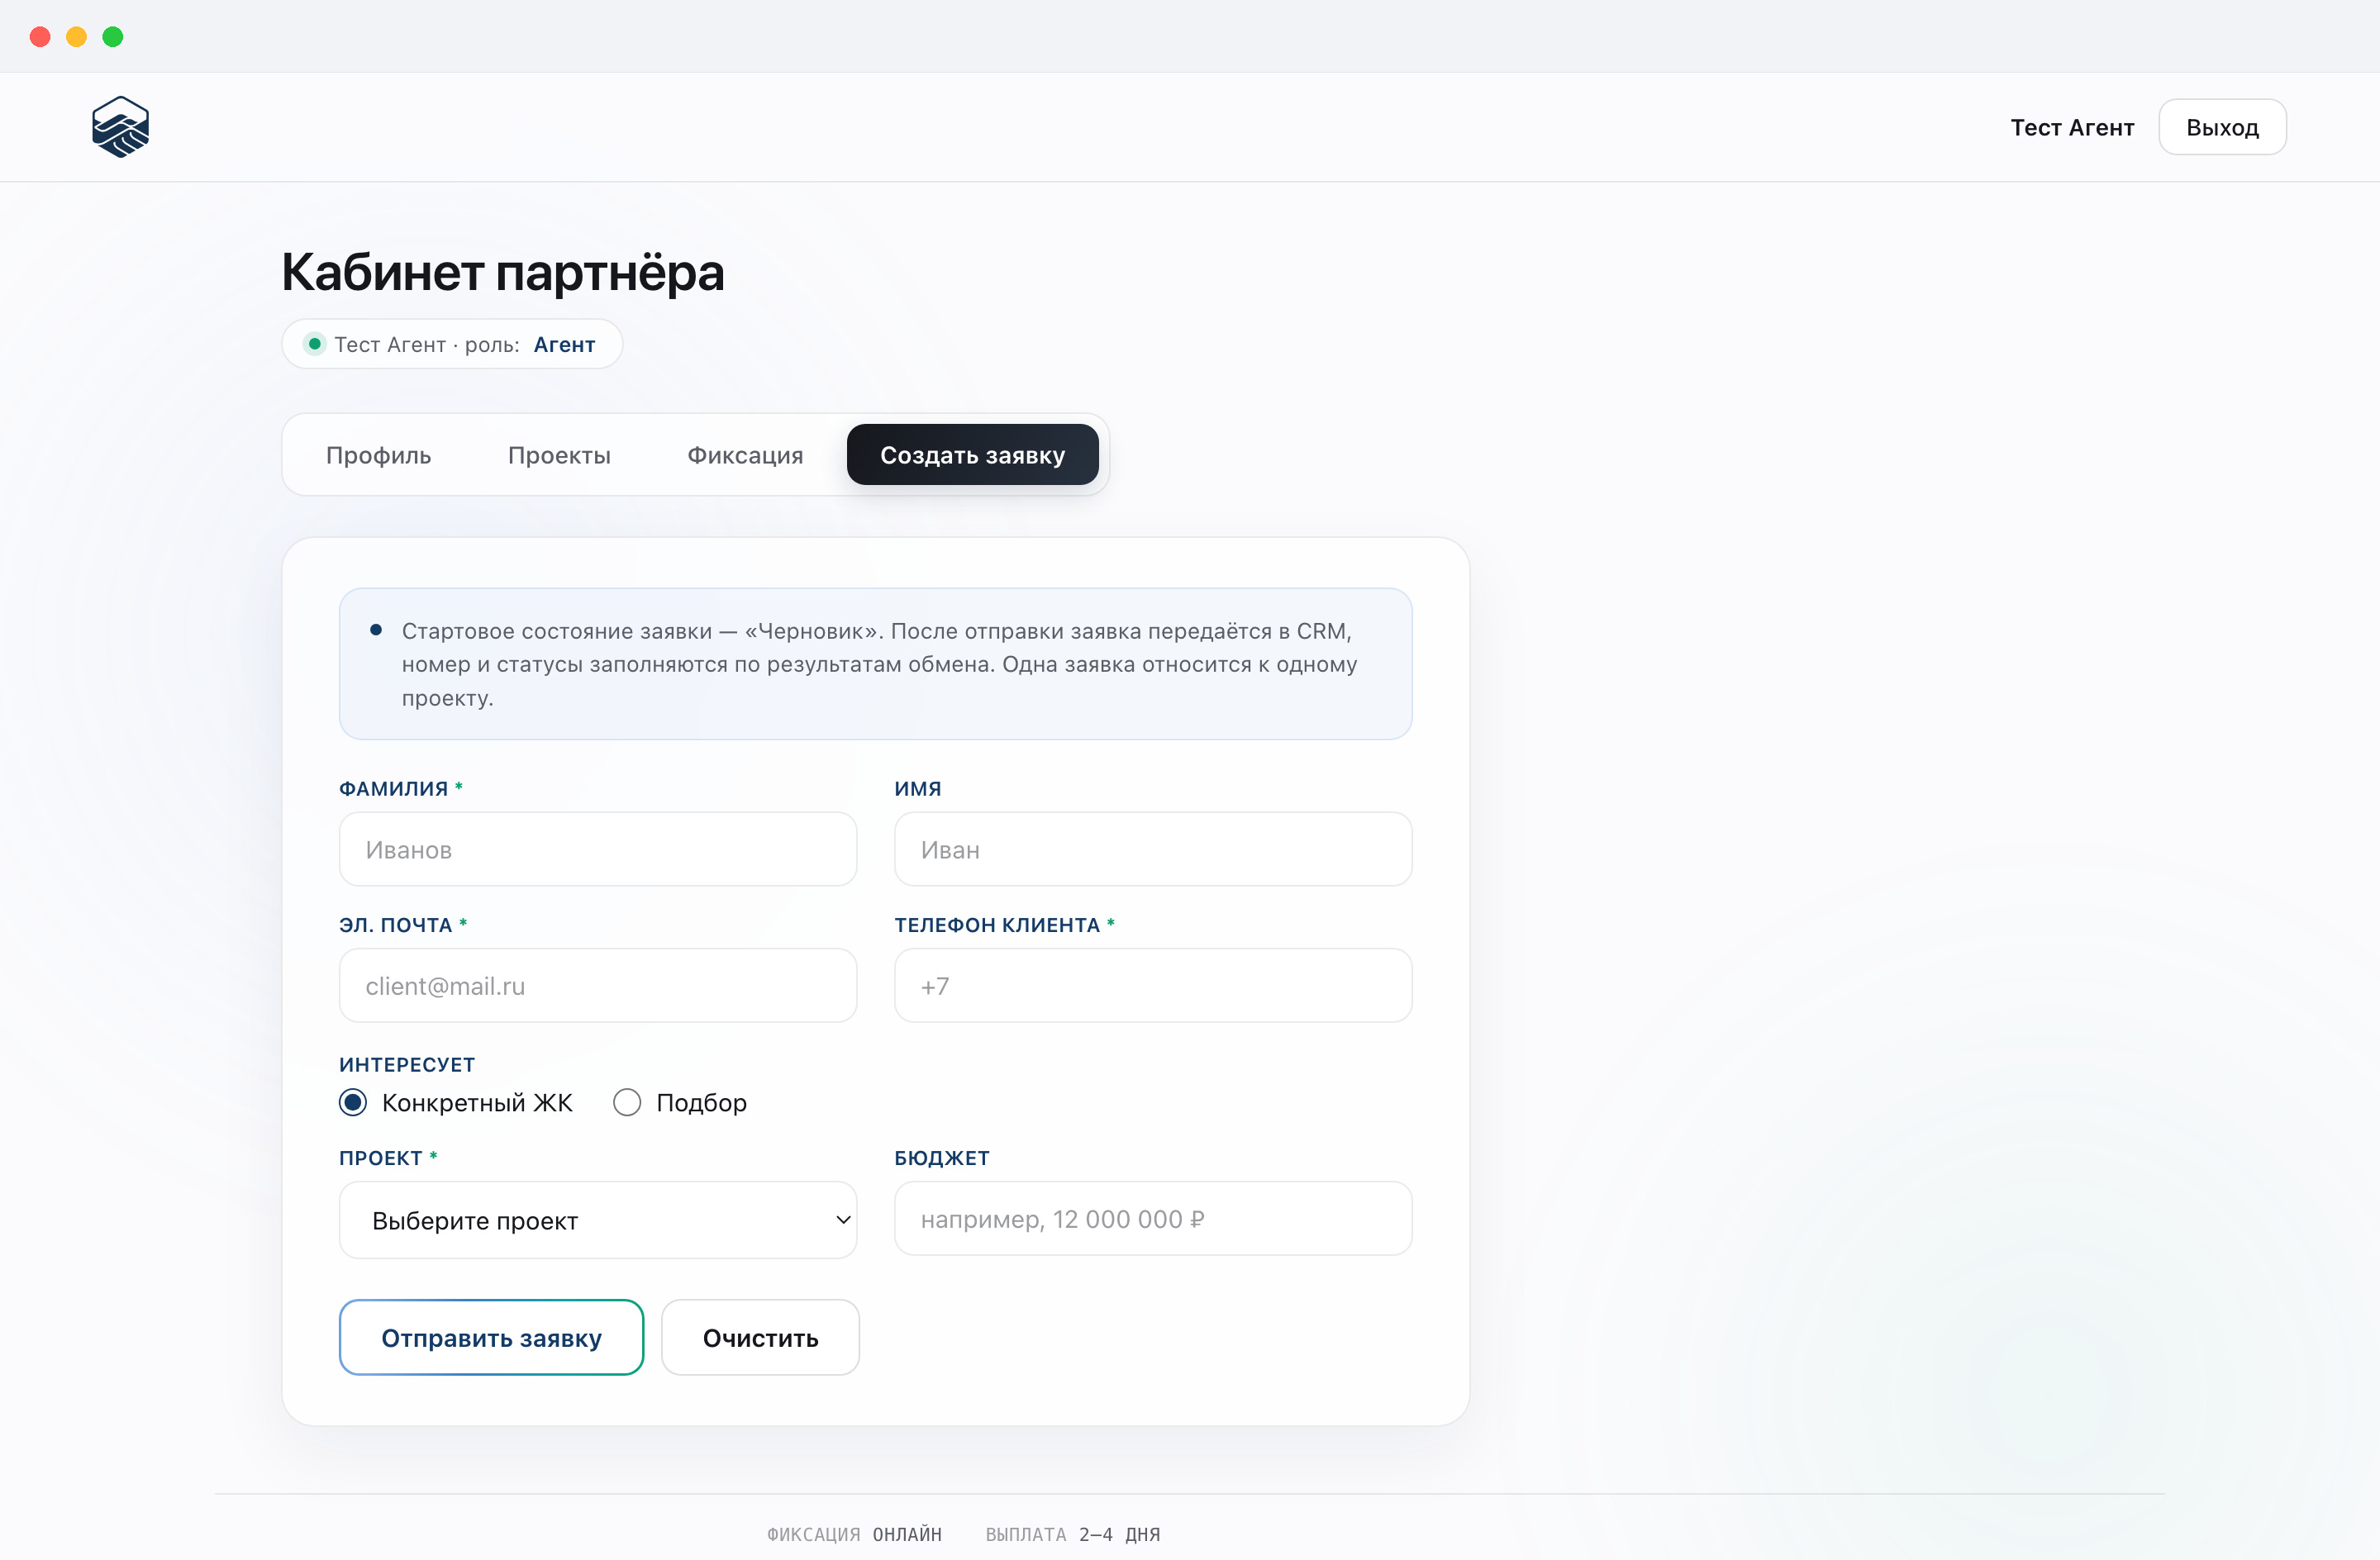Focus the Фамилия input field
Viewport: 2380px width, 1560px height.
(598, 849)
